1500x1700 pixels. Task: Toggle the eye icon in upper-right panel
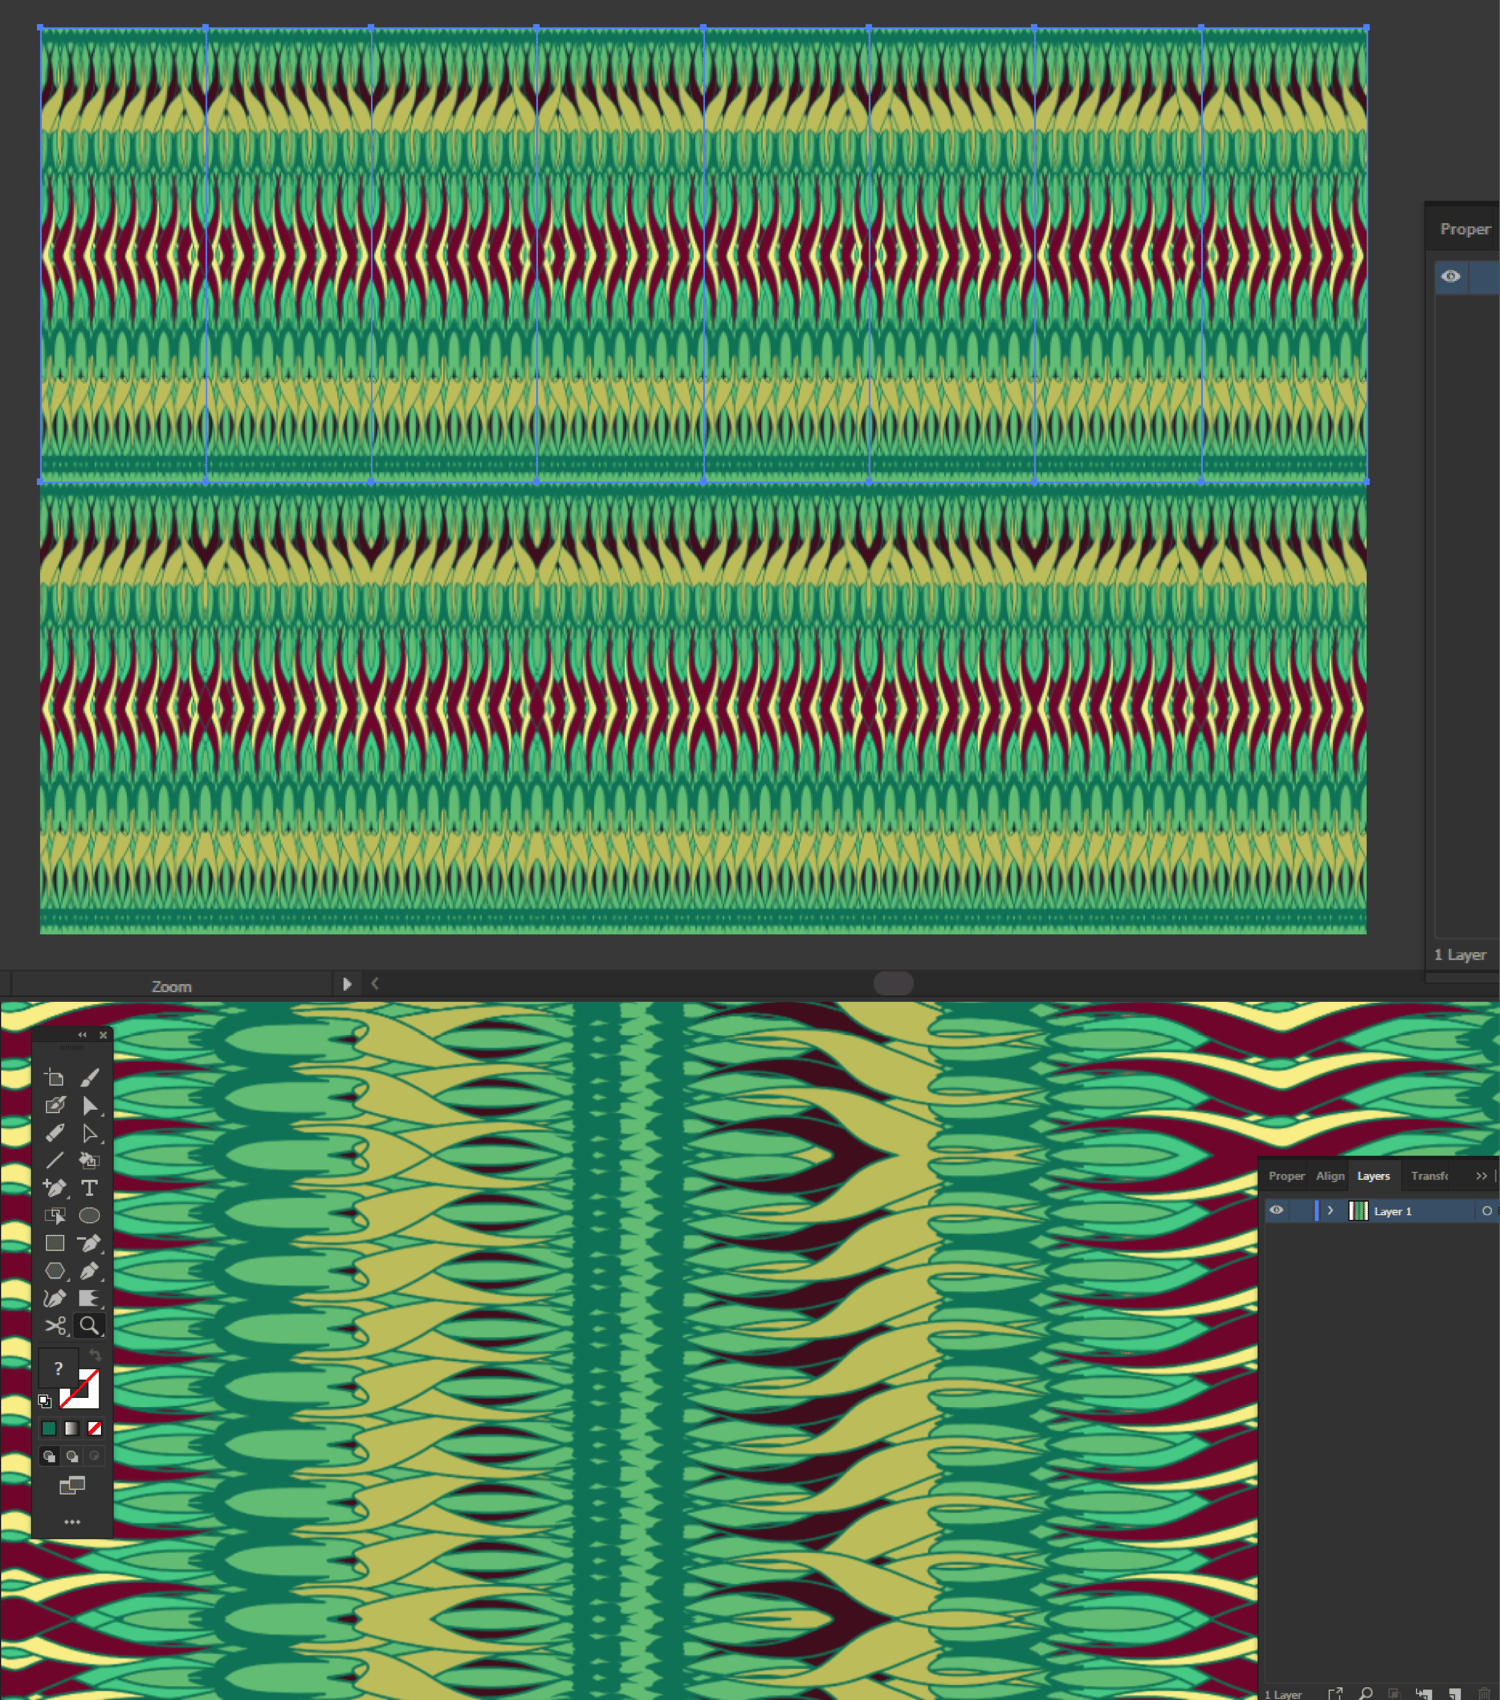point(1451,276)
